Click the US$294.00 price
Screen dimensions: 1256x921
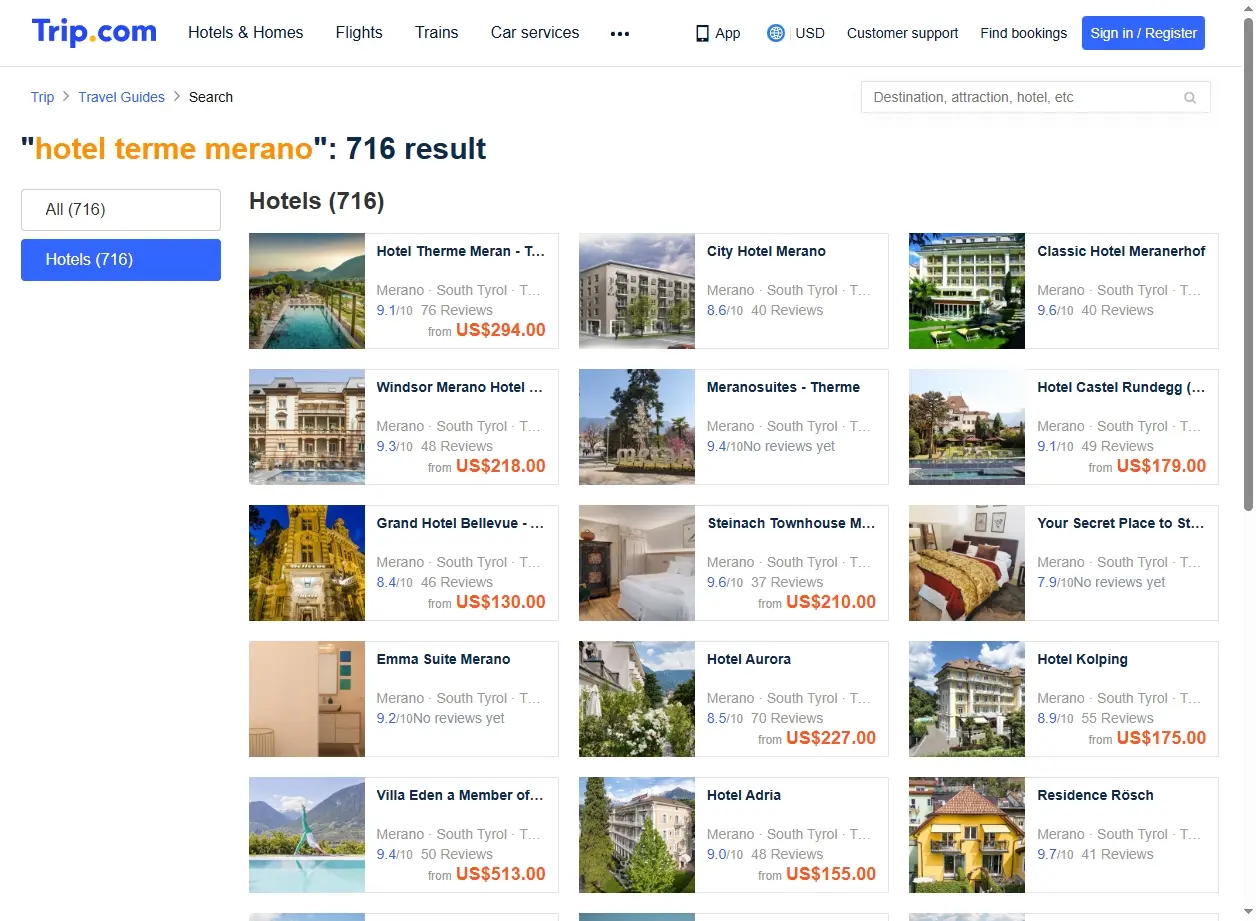(501, 330)
